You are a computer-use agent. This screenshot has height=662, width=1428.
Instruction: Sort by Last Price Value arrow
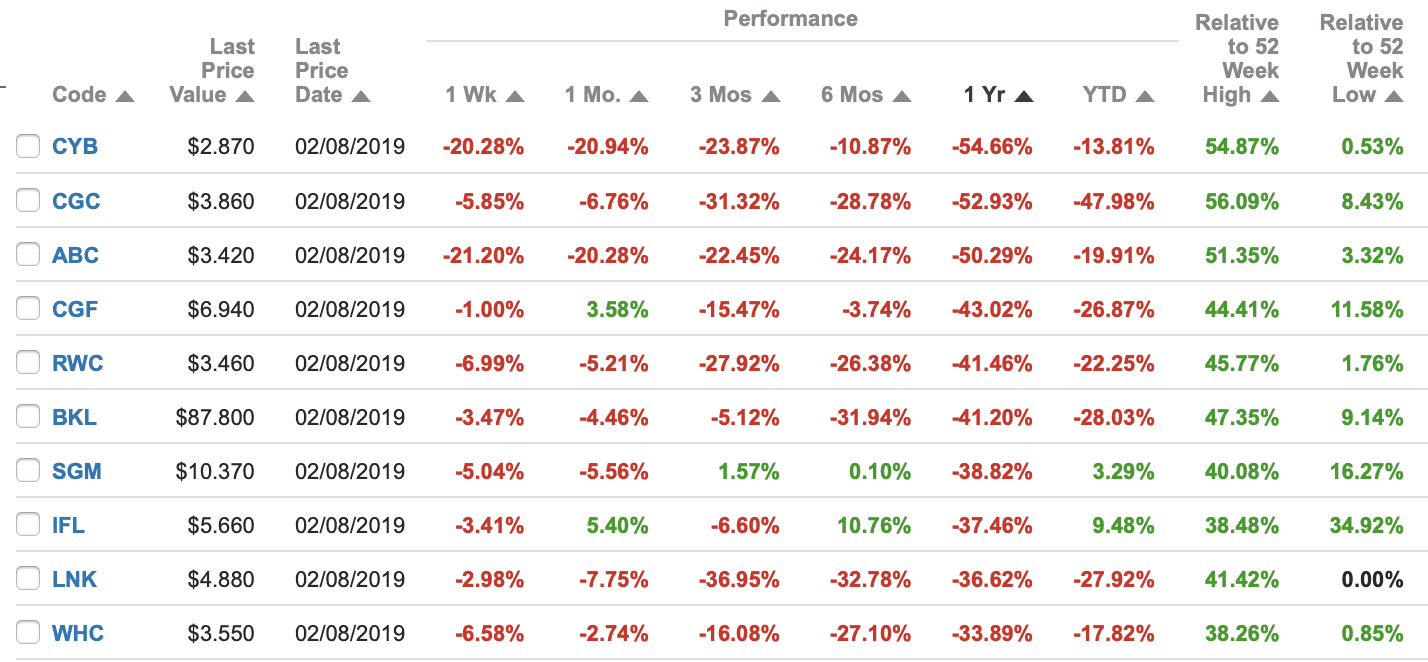point(245,97)
